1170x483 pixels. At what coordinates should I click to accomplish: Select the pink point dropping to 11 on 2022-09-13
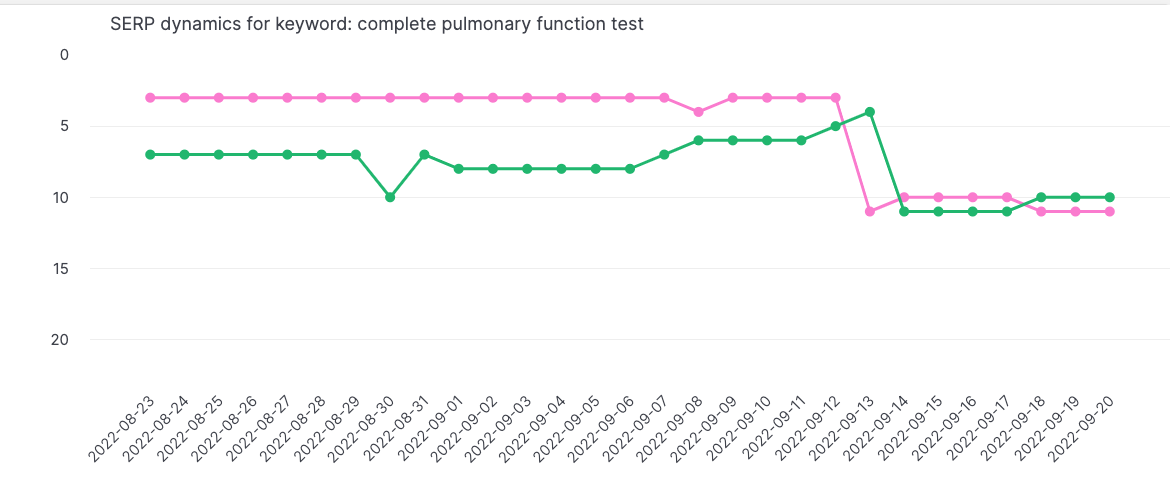pos(870,211)
